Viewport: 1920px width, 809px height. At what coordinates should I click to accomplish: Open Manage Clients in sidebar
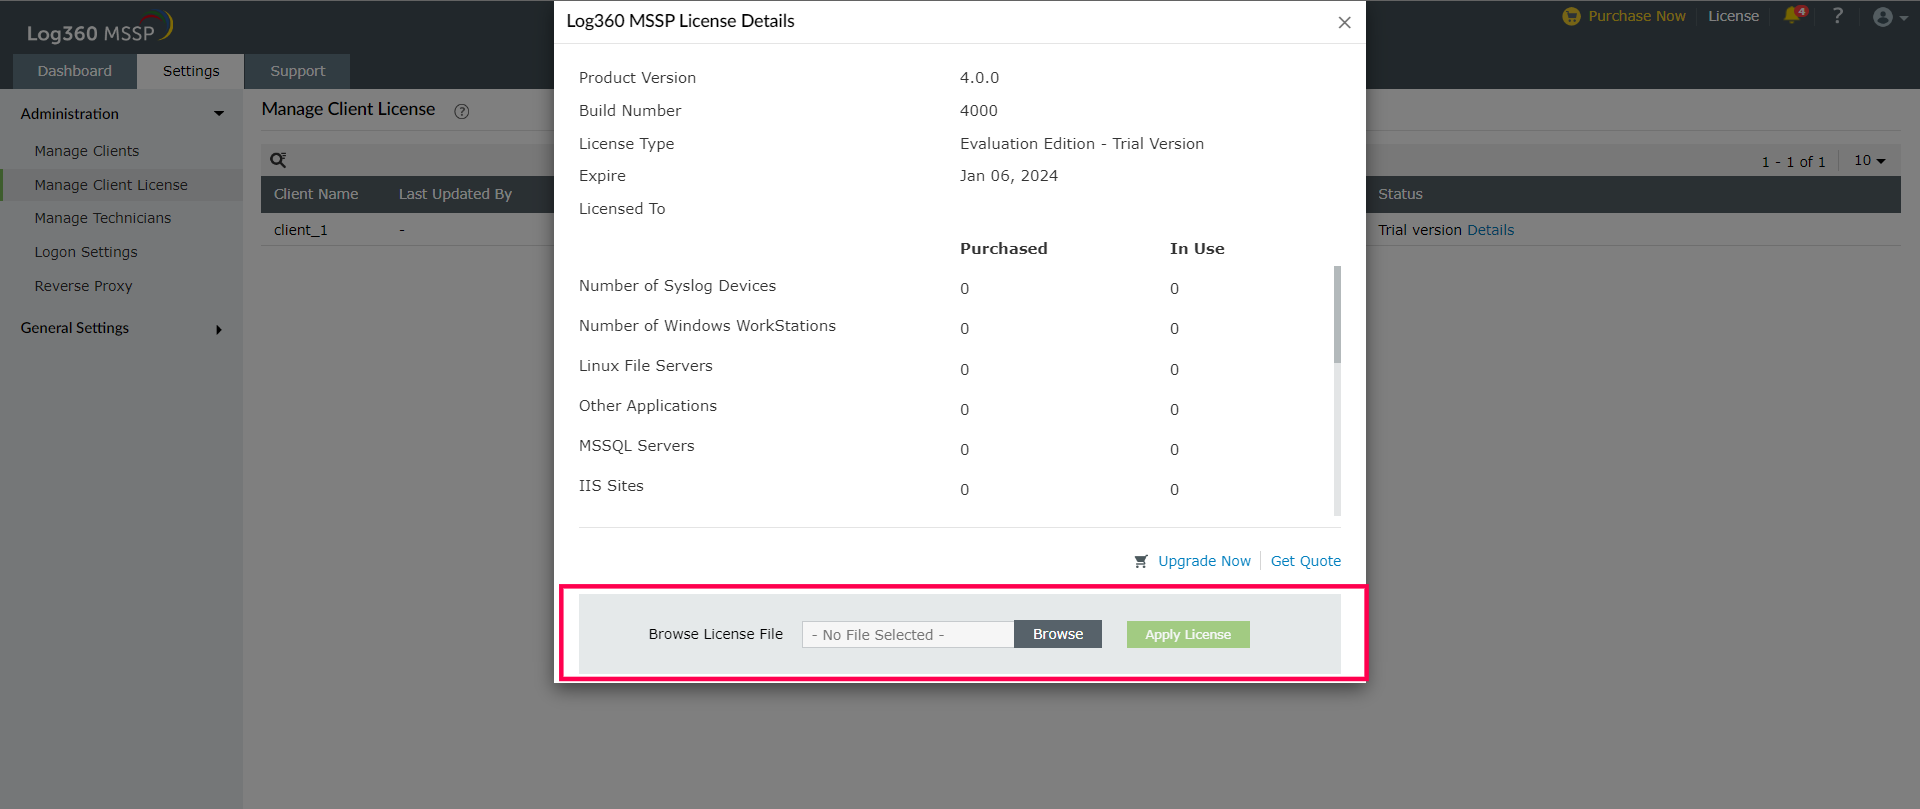point(87,151)
